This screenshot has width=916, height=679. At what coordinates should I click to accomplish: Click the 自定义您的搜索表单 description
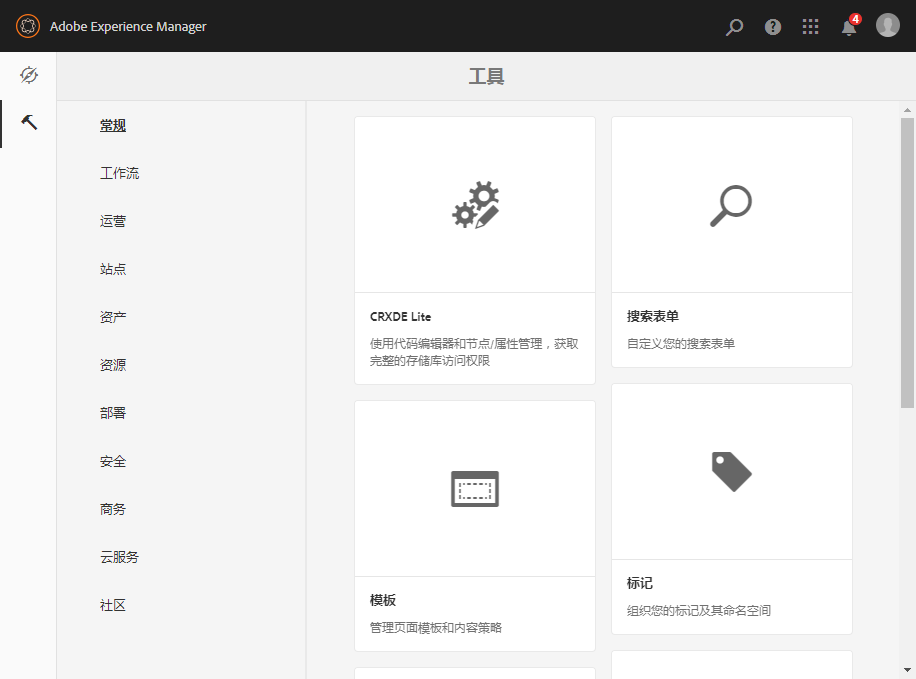681,344
